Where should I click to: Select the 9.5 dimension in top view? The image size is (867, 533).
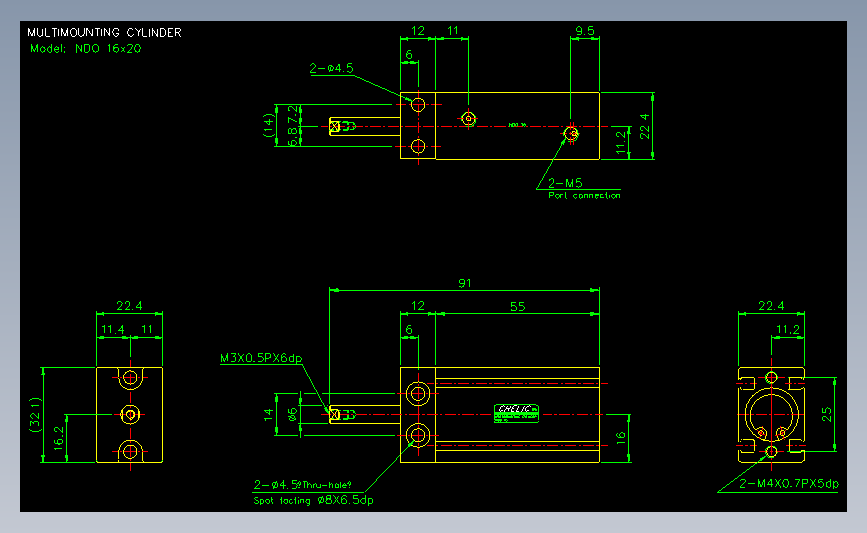(584, 31)
